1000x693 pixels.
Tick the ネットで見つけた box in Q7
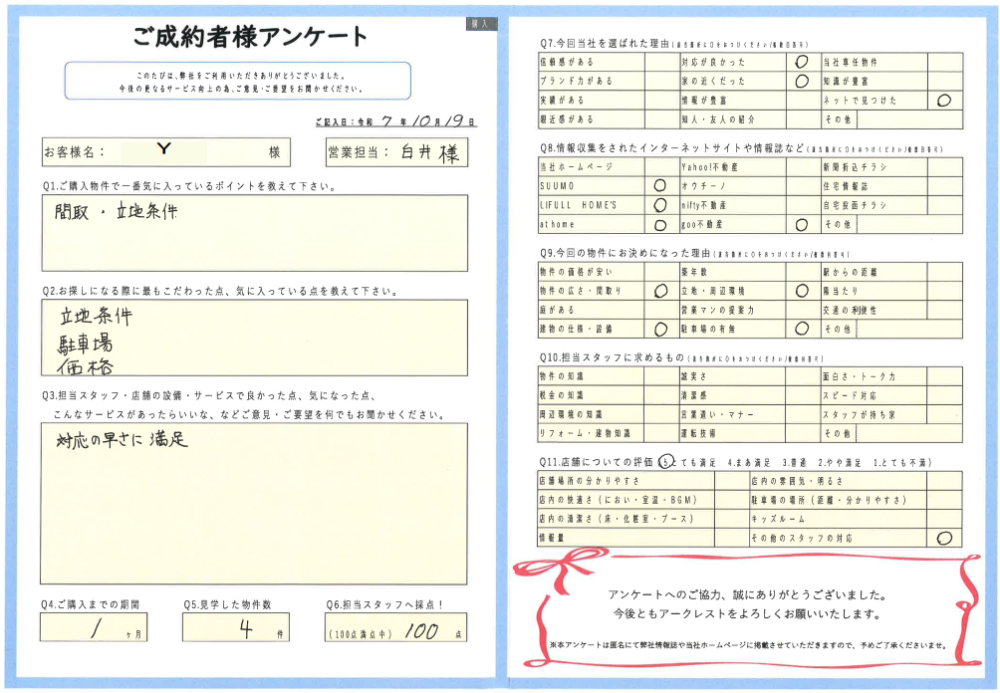[944, 101]
